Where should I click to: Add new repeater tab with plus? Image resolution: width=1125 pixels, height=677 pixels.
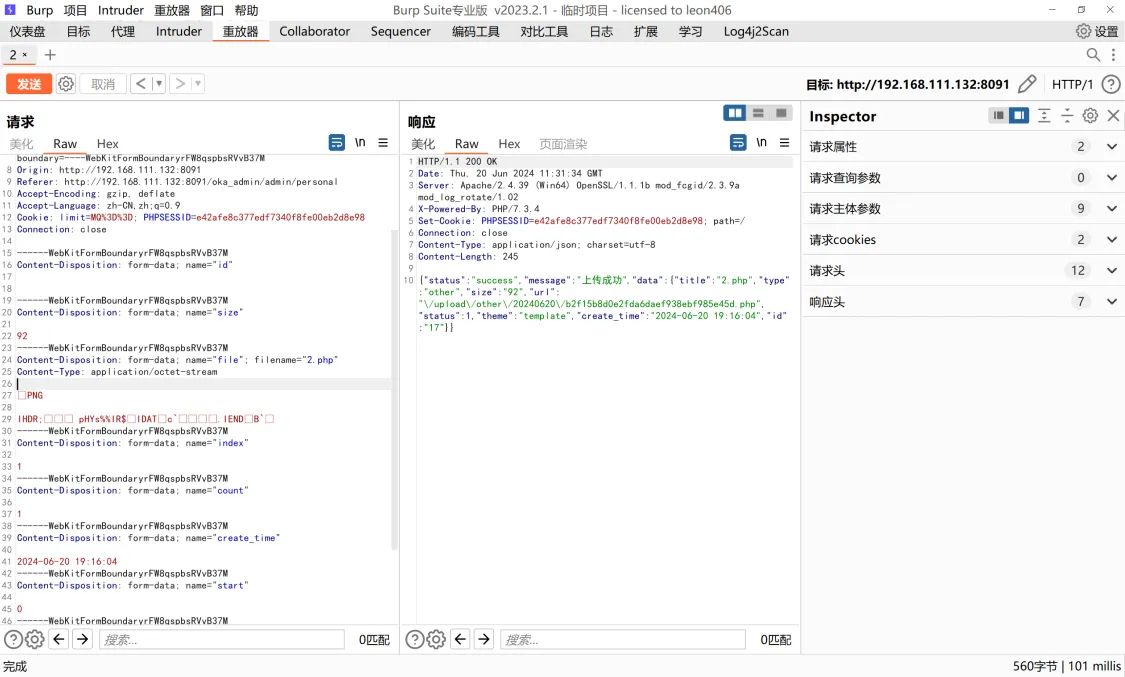50,55
